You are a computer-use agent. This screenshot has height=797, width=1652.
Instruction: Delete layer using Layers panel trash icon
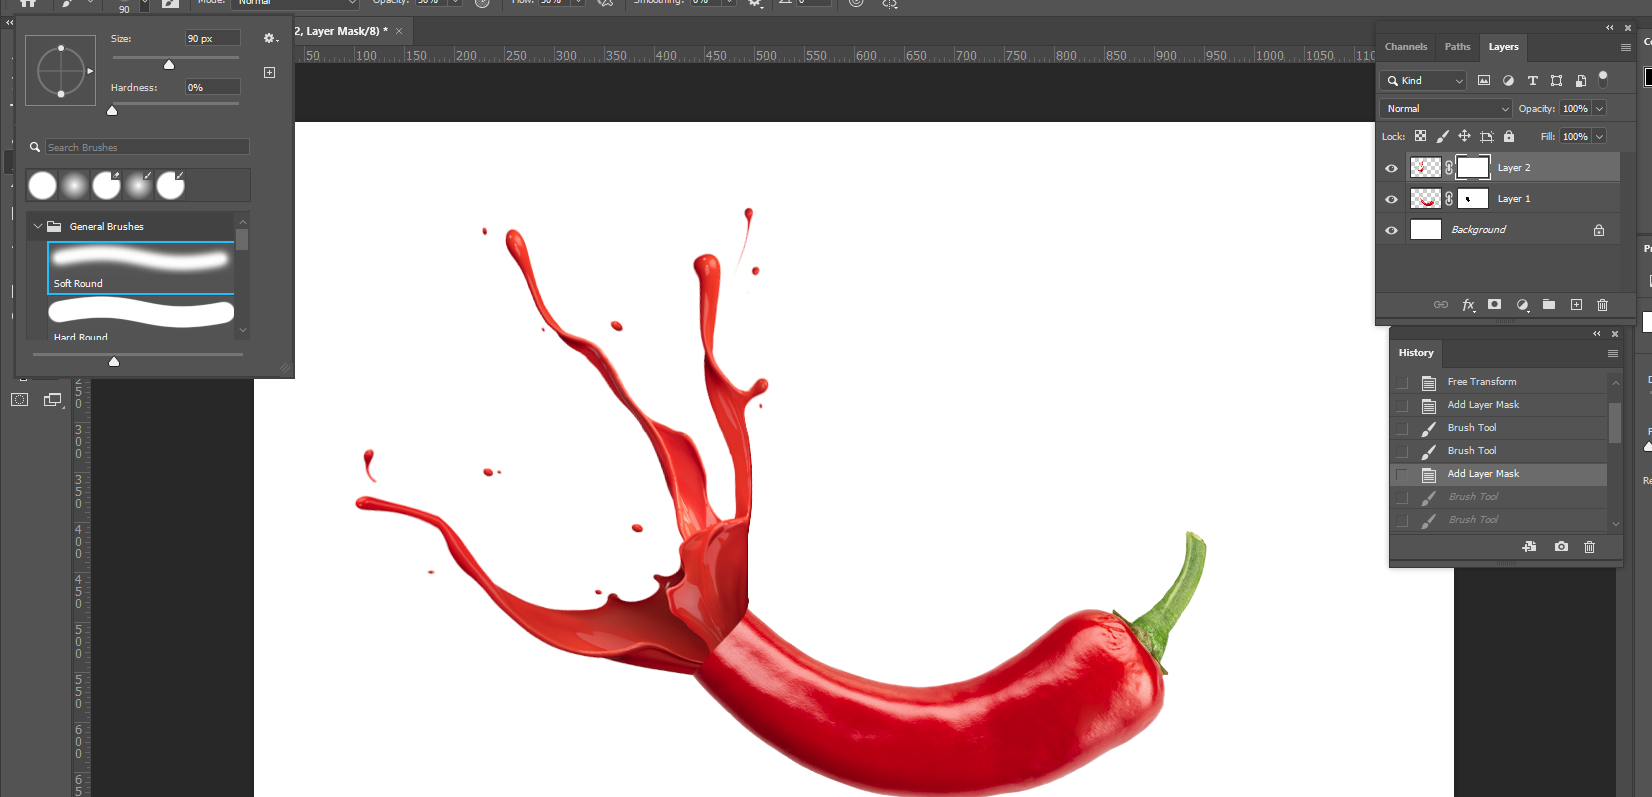1603,305
